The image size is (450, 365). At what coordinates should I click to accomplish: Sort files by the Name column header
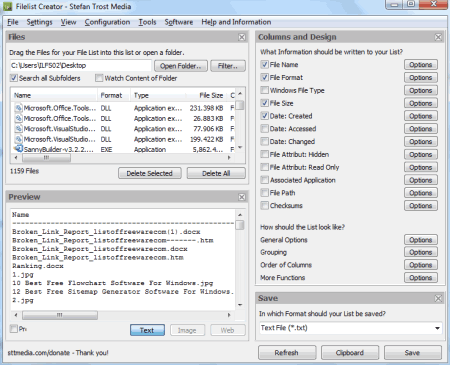coord(54,95)
